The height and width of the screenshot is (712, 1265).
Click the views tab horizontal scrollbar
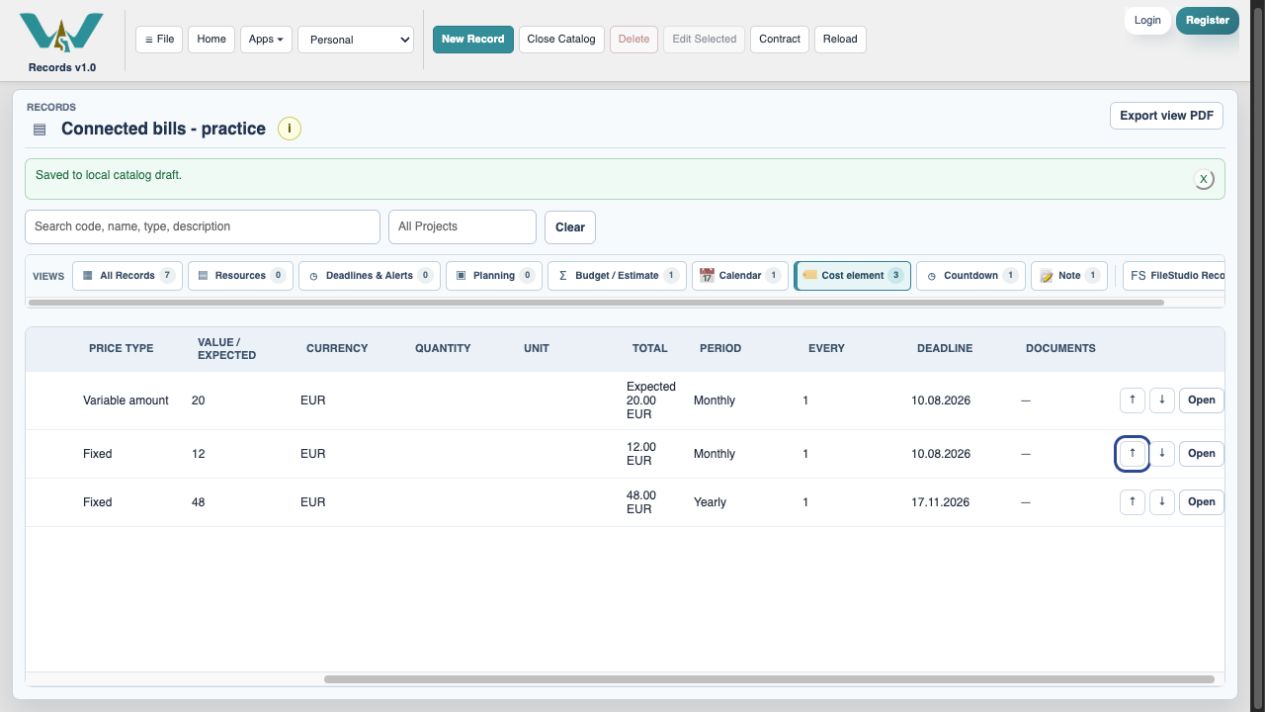tap(597, 302)
